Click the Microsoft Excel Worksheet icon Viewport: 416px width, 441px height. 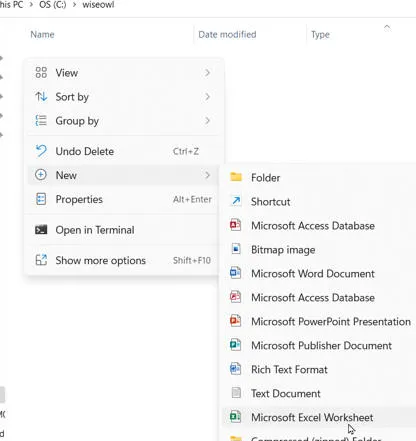click(236, 417)
